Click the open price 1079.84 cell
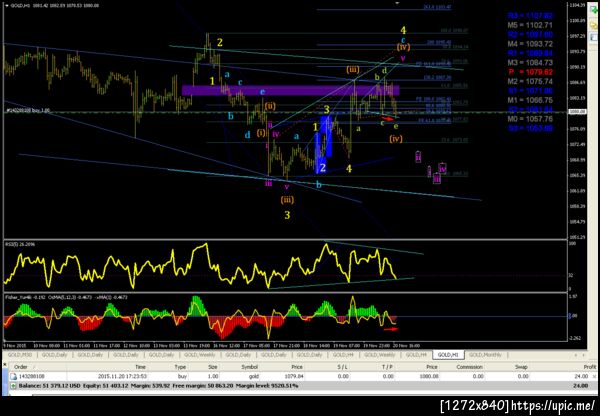The width and height of the screenshot is (600, 416). tap(295, 376)
